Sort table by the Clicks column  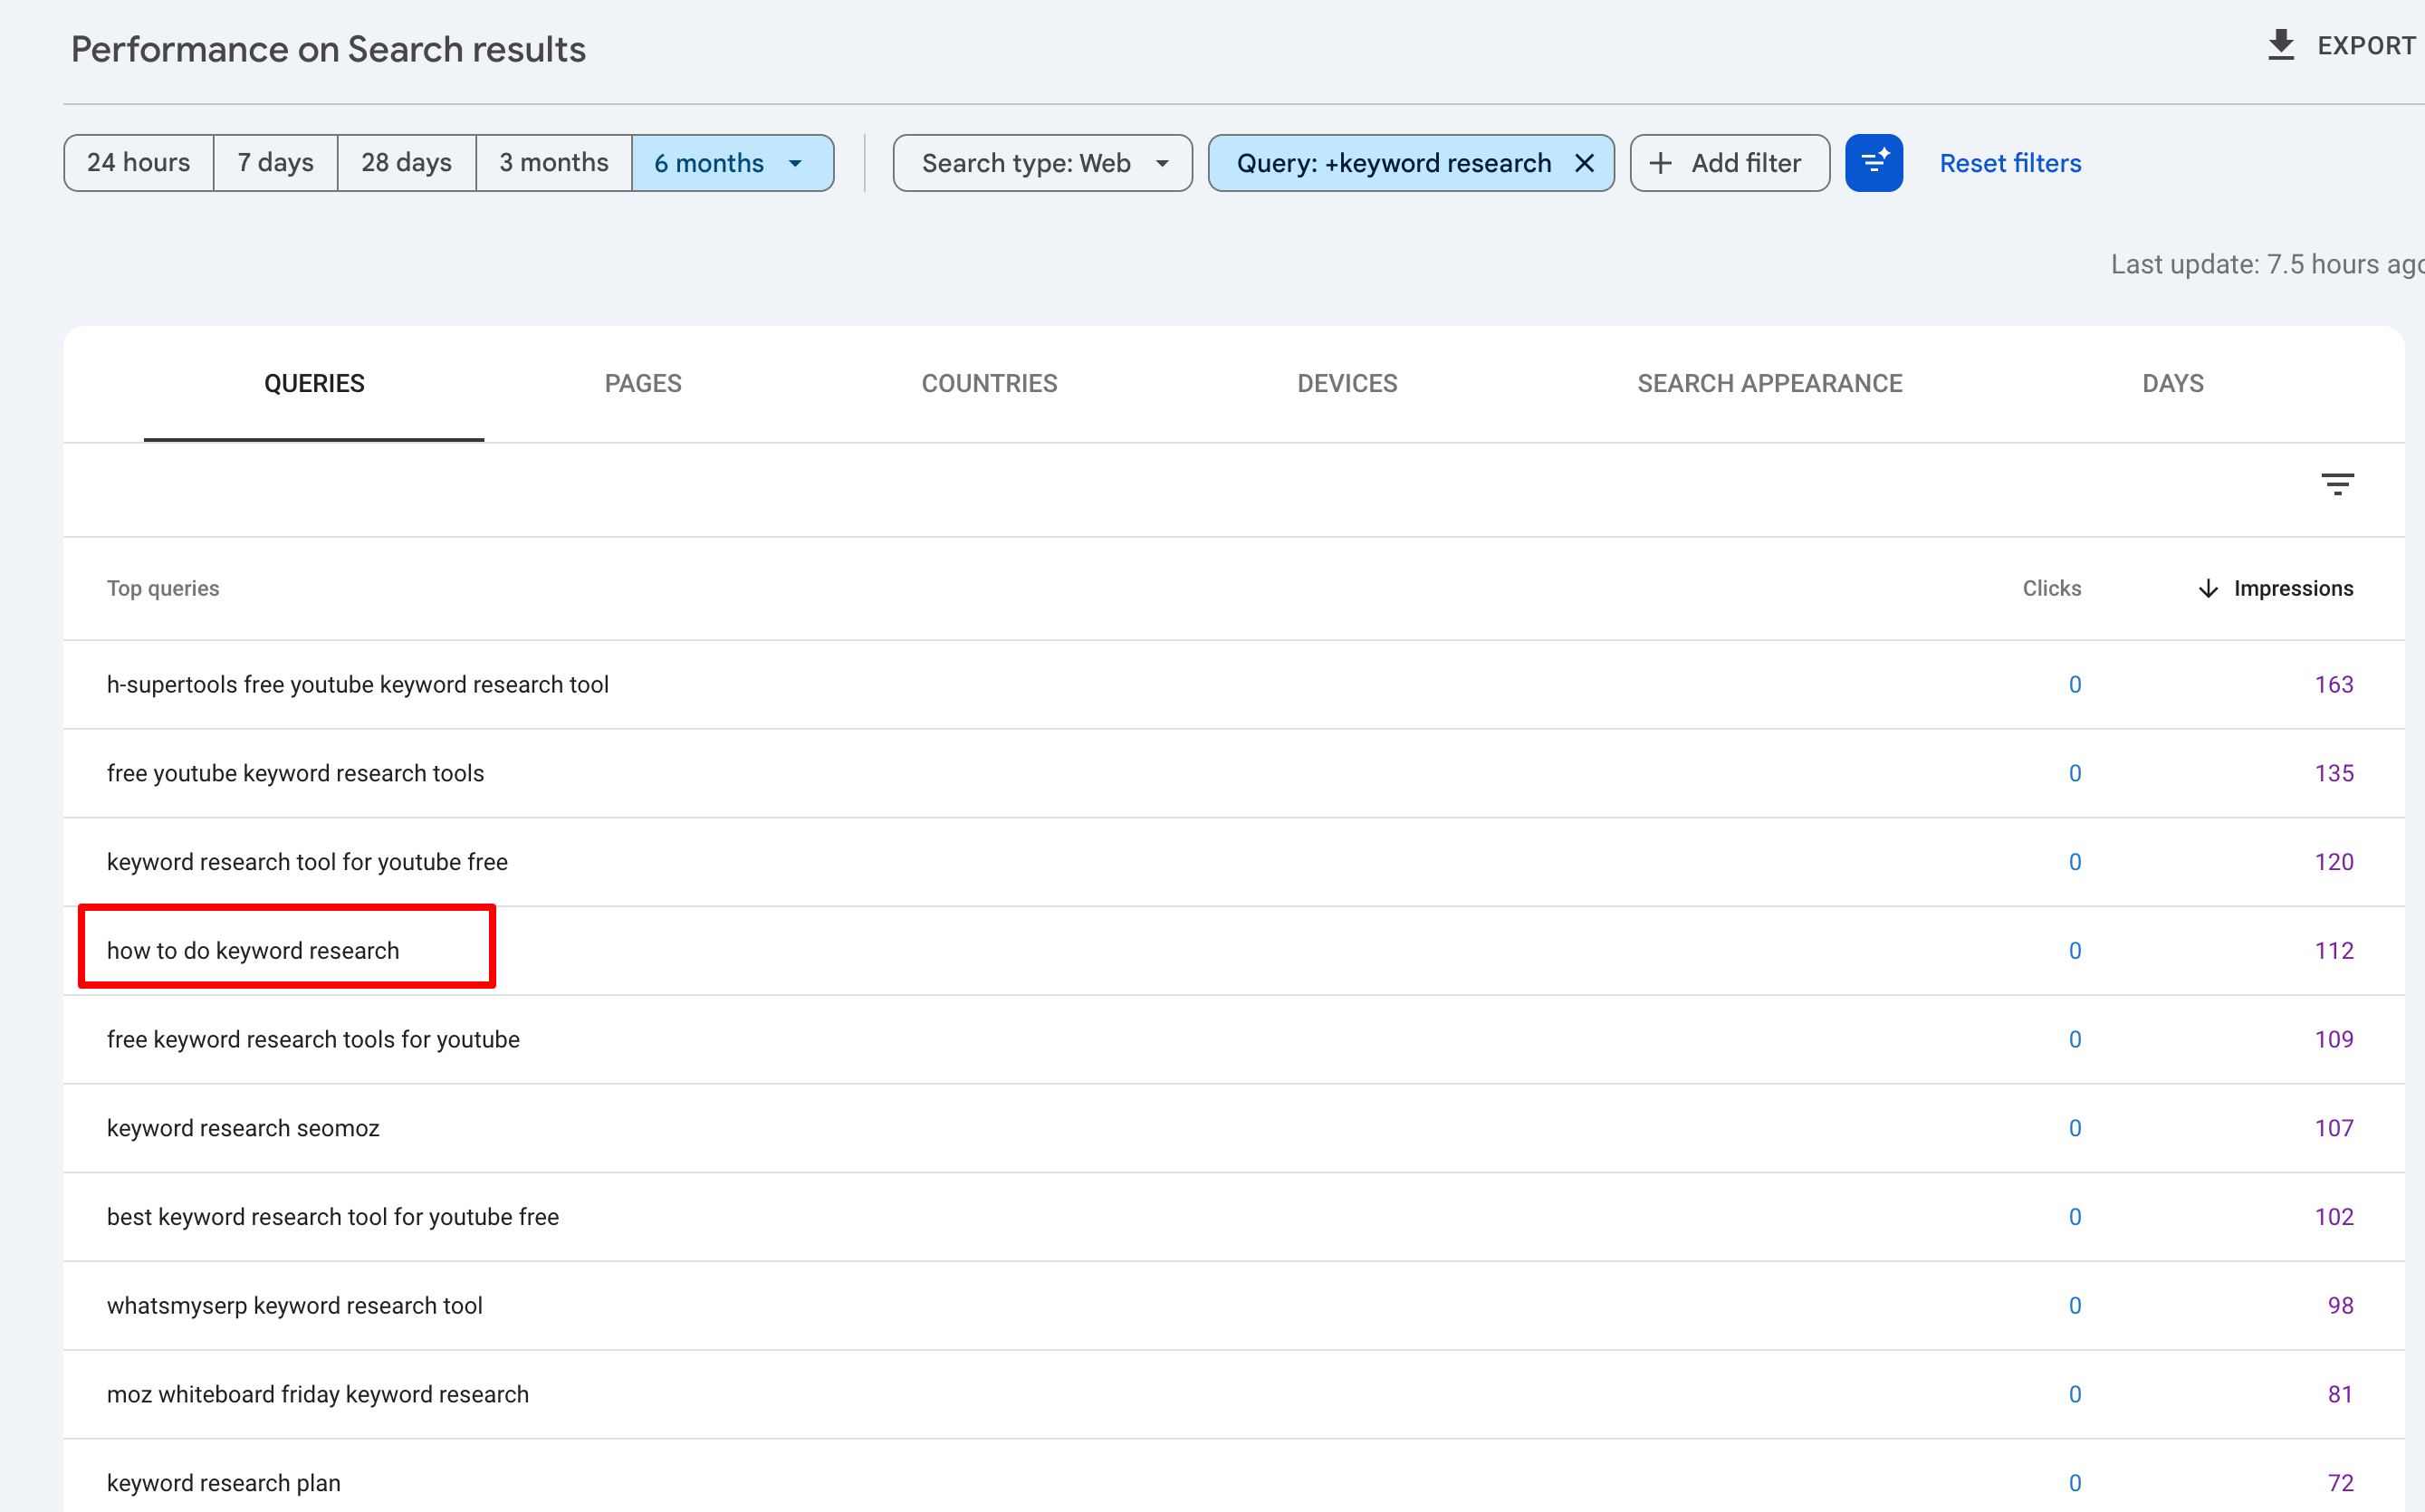tap(2051, 588)
